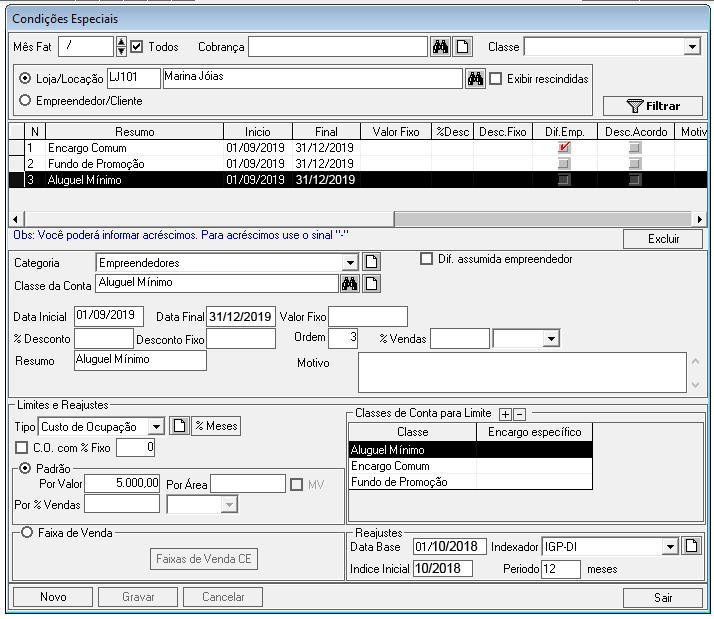The height and width of the screenshot is (619, 714).
Task: Click blank page icon beside Classe da Conta
Action: tap(371, 284)
